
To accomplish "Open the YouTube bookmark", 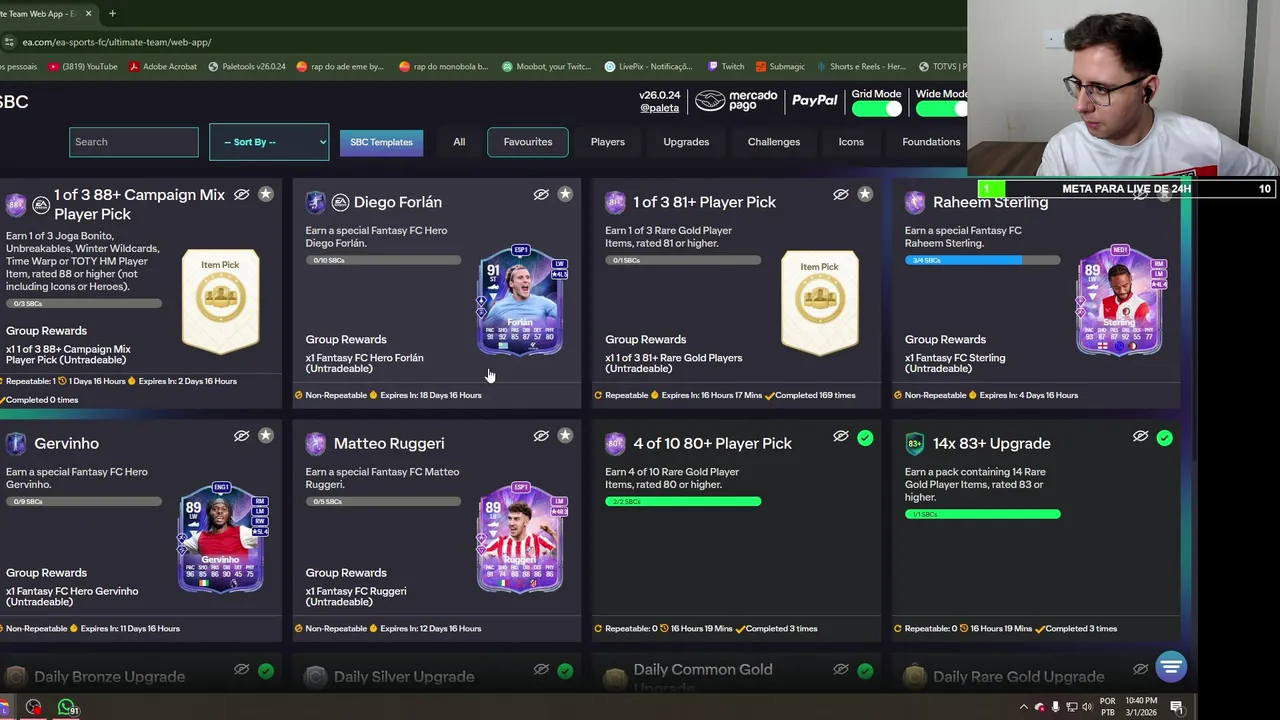I will click(x=83, y=67).
